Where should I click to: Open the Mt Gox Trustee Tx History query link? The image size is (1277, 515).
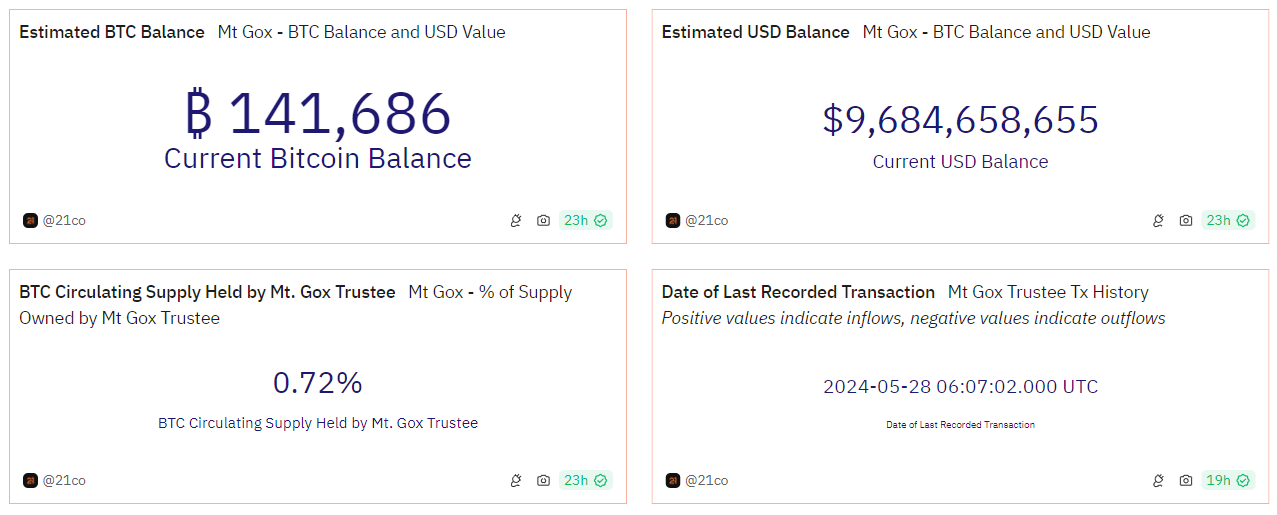tap(1048, 292)
